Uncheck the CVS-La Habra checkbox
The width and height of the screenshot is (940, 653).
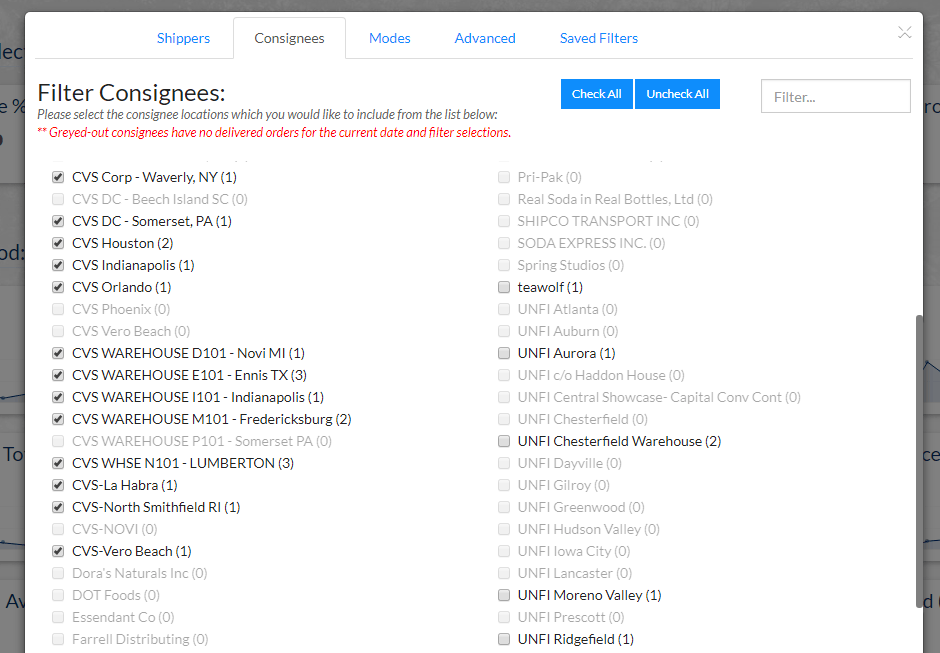pyautogui.click(x=58, y=485)
